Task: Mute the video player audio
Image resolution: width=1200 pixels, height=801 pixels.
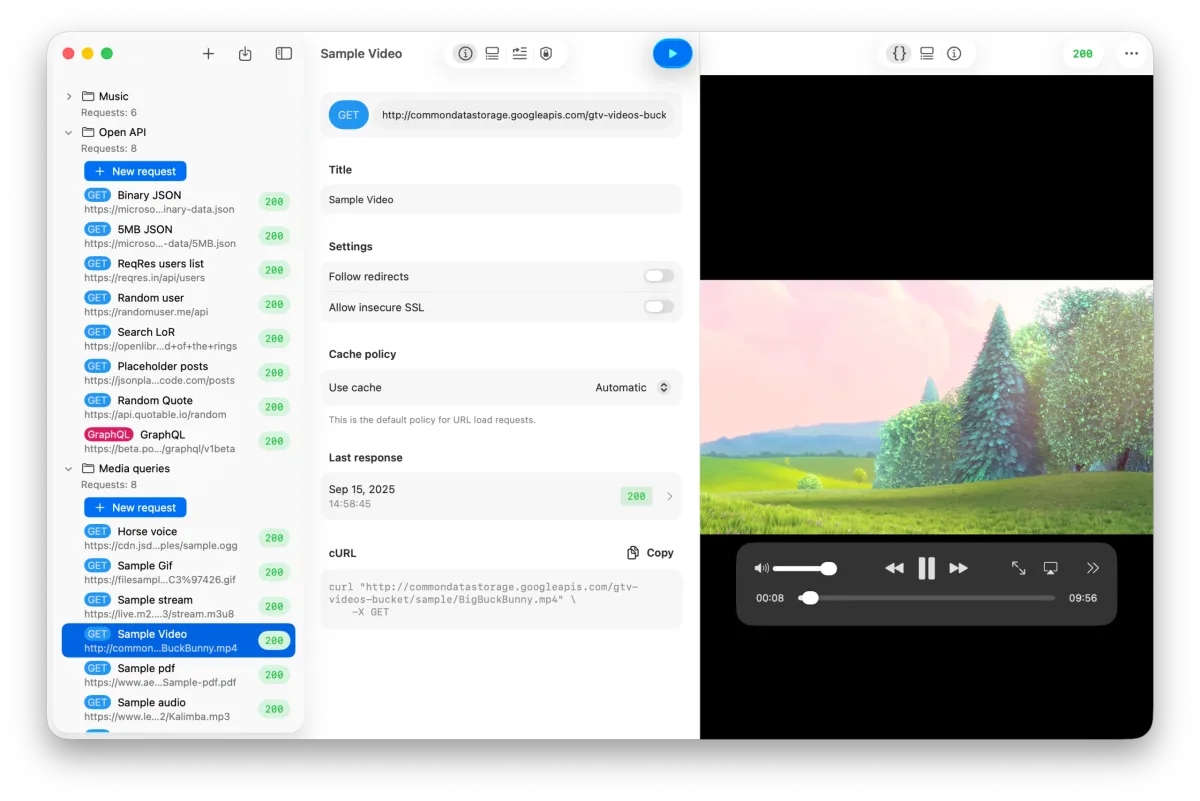Action: tap(761, 567)
